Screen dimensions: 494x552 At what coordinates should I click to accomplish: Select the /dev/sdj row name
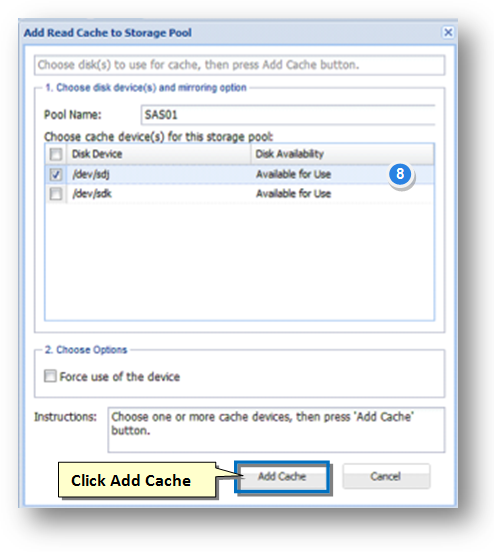(91, 174)
